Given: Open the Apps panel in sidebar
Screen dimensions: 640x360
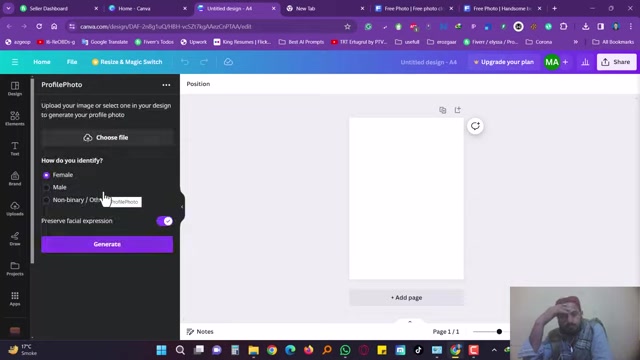Looking at the screenshot, I should click(x=15, y=298).
